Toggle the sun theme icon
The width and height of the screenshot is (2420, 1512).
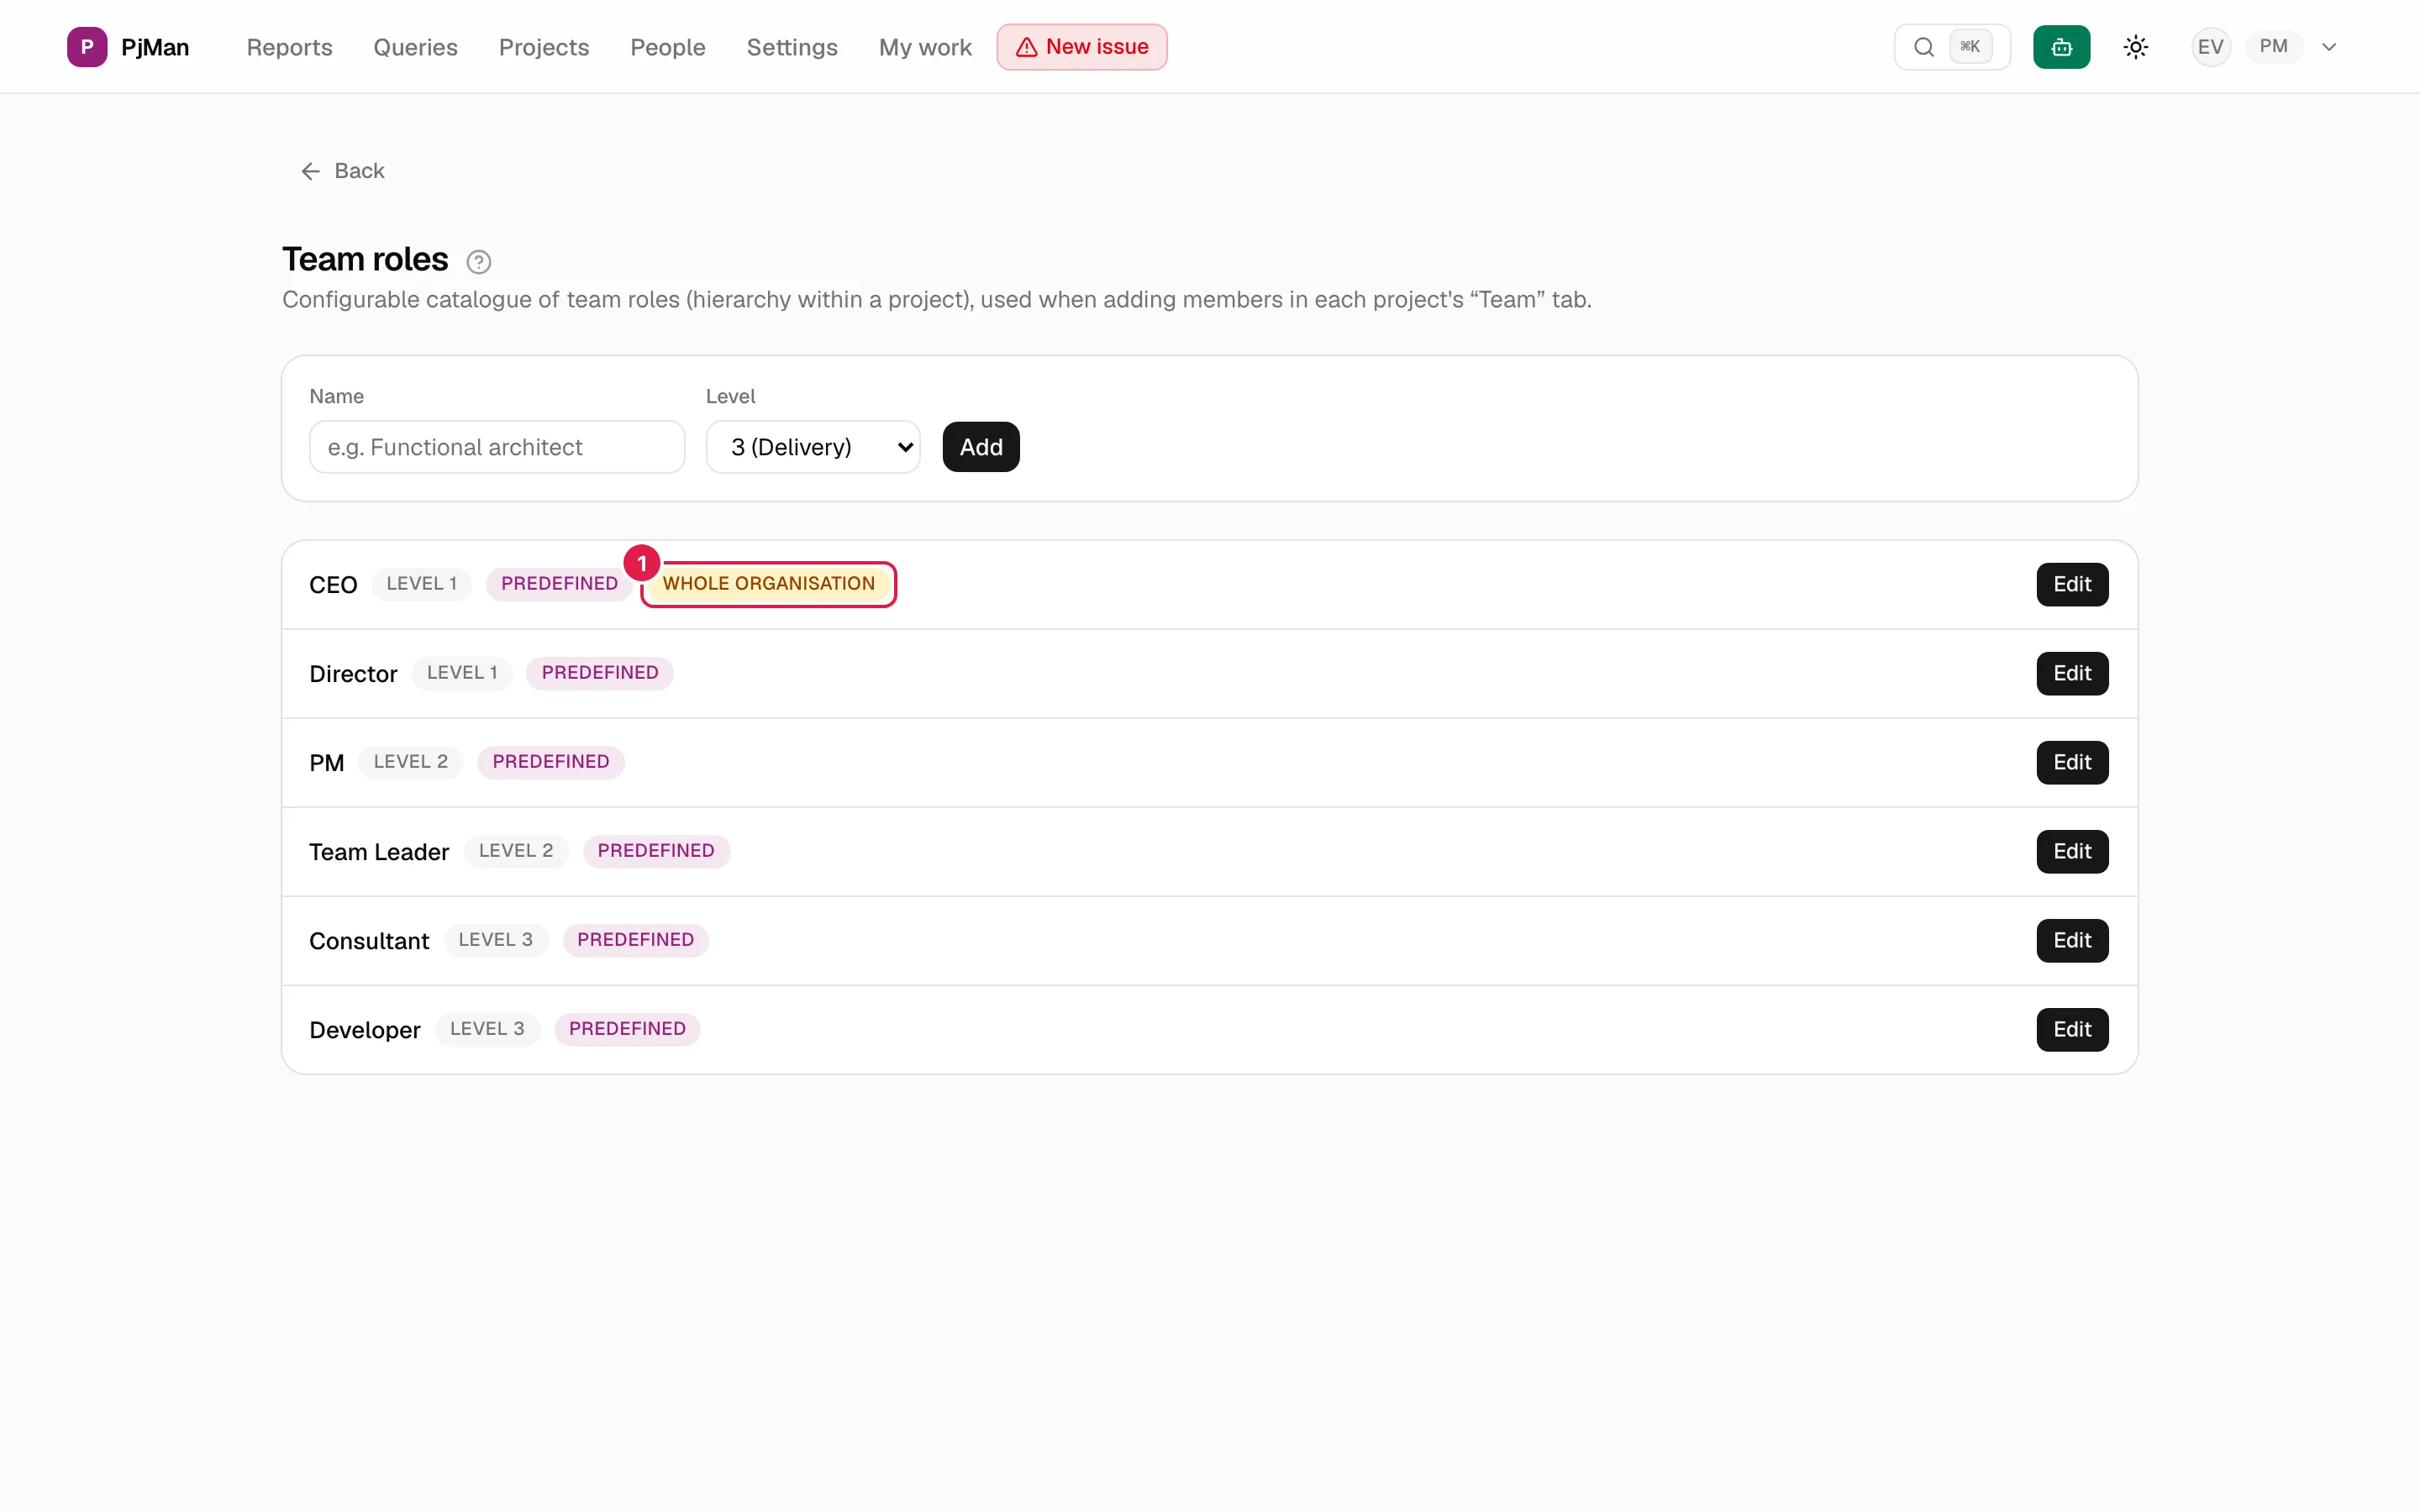pos(2135,47)
